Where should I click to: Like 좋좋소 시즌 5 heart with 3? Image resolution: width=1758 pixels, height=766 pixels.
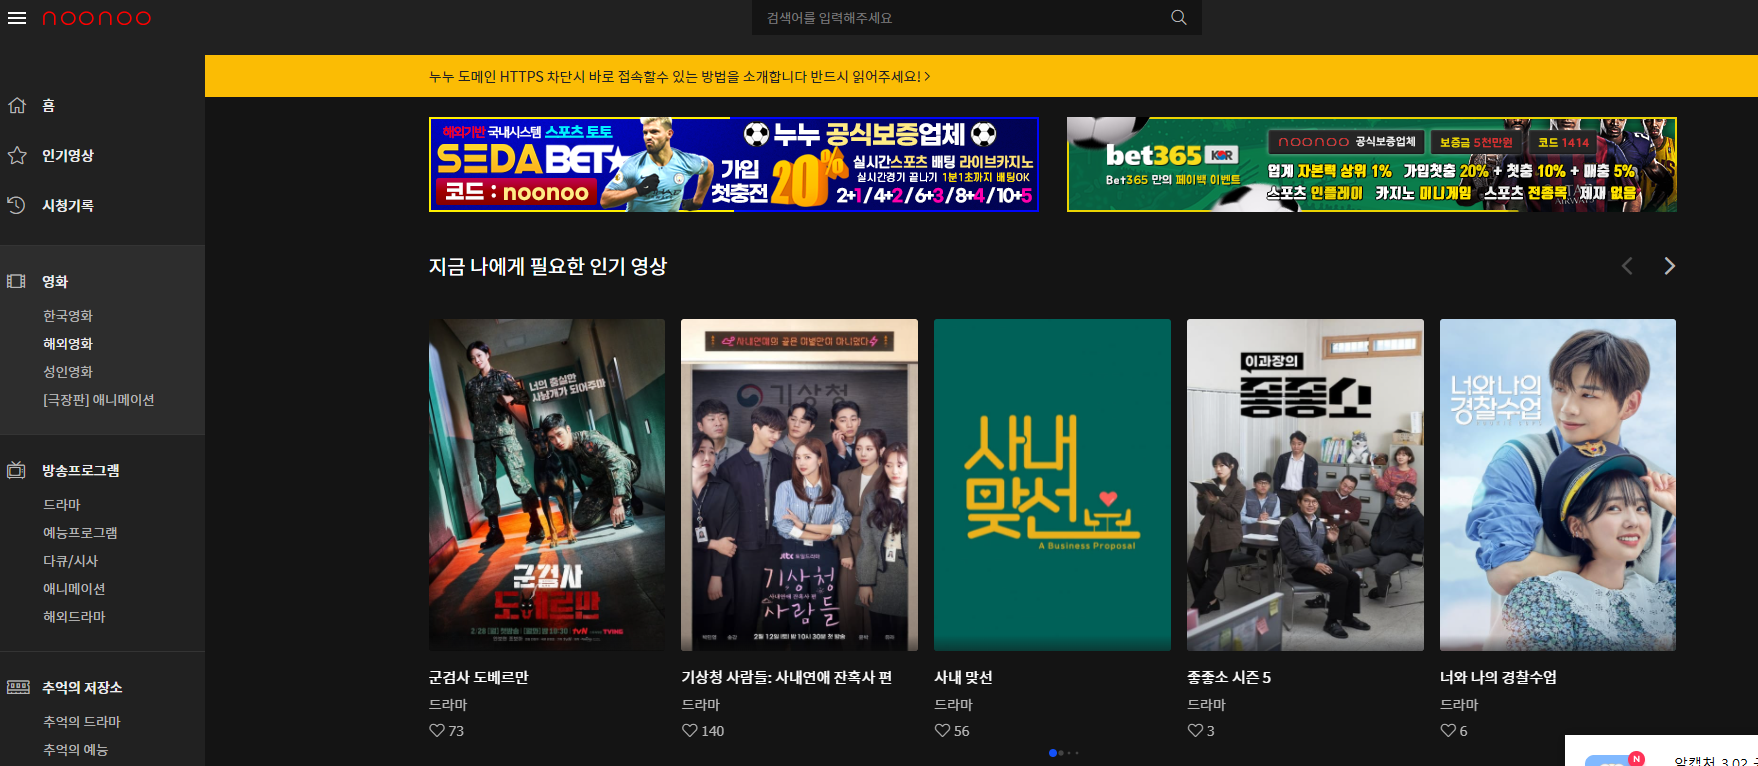(x=1195, y=730)
